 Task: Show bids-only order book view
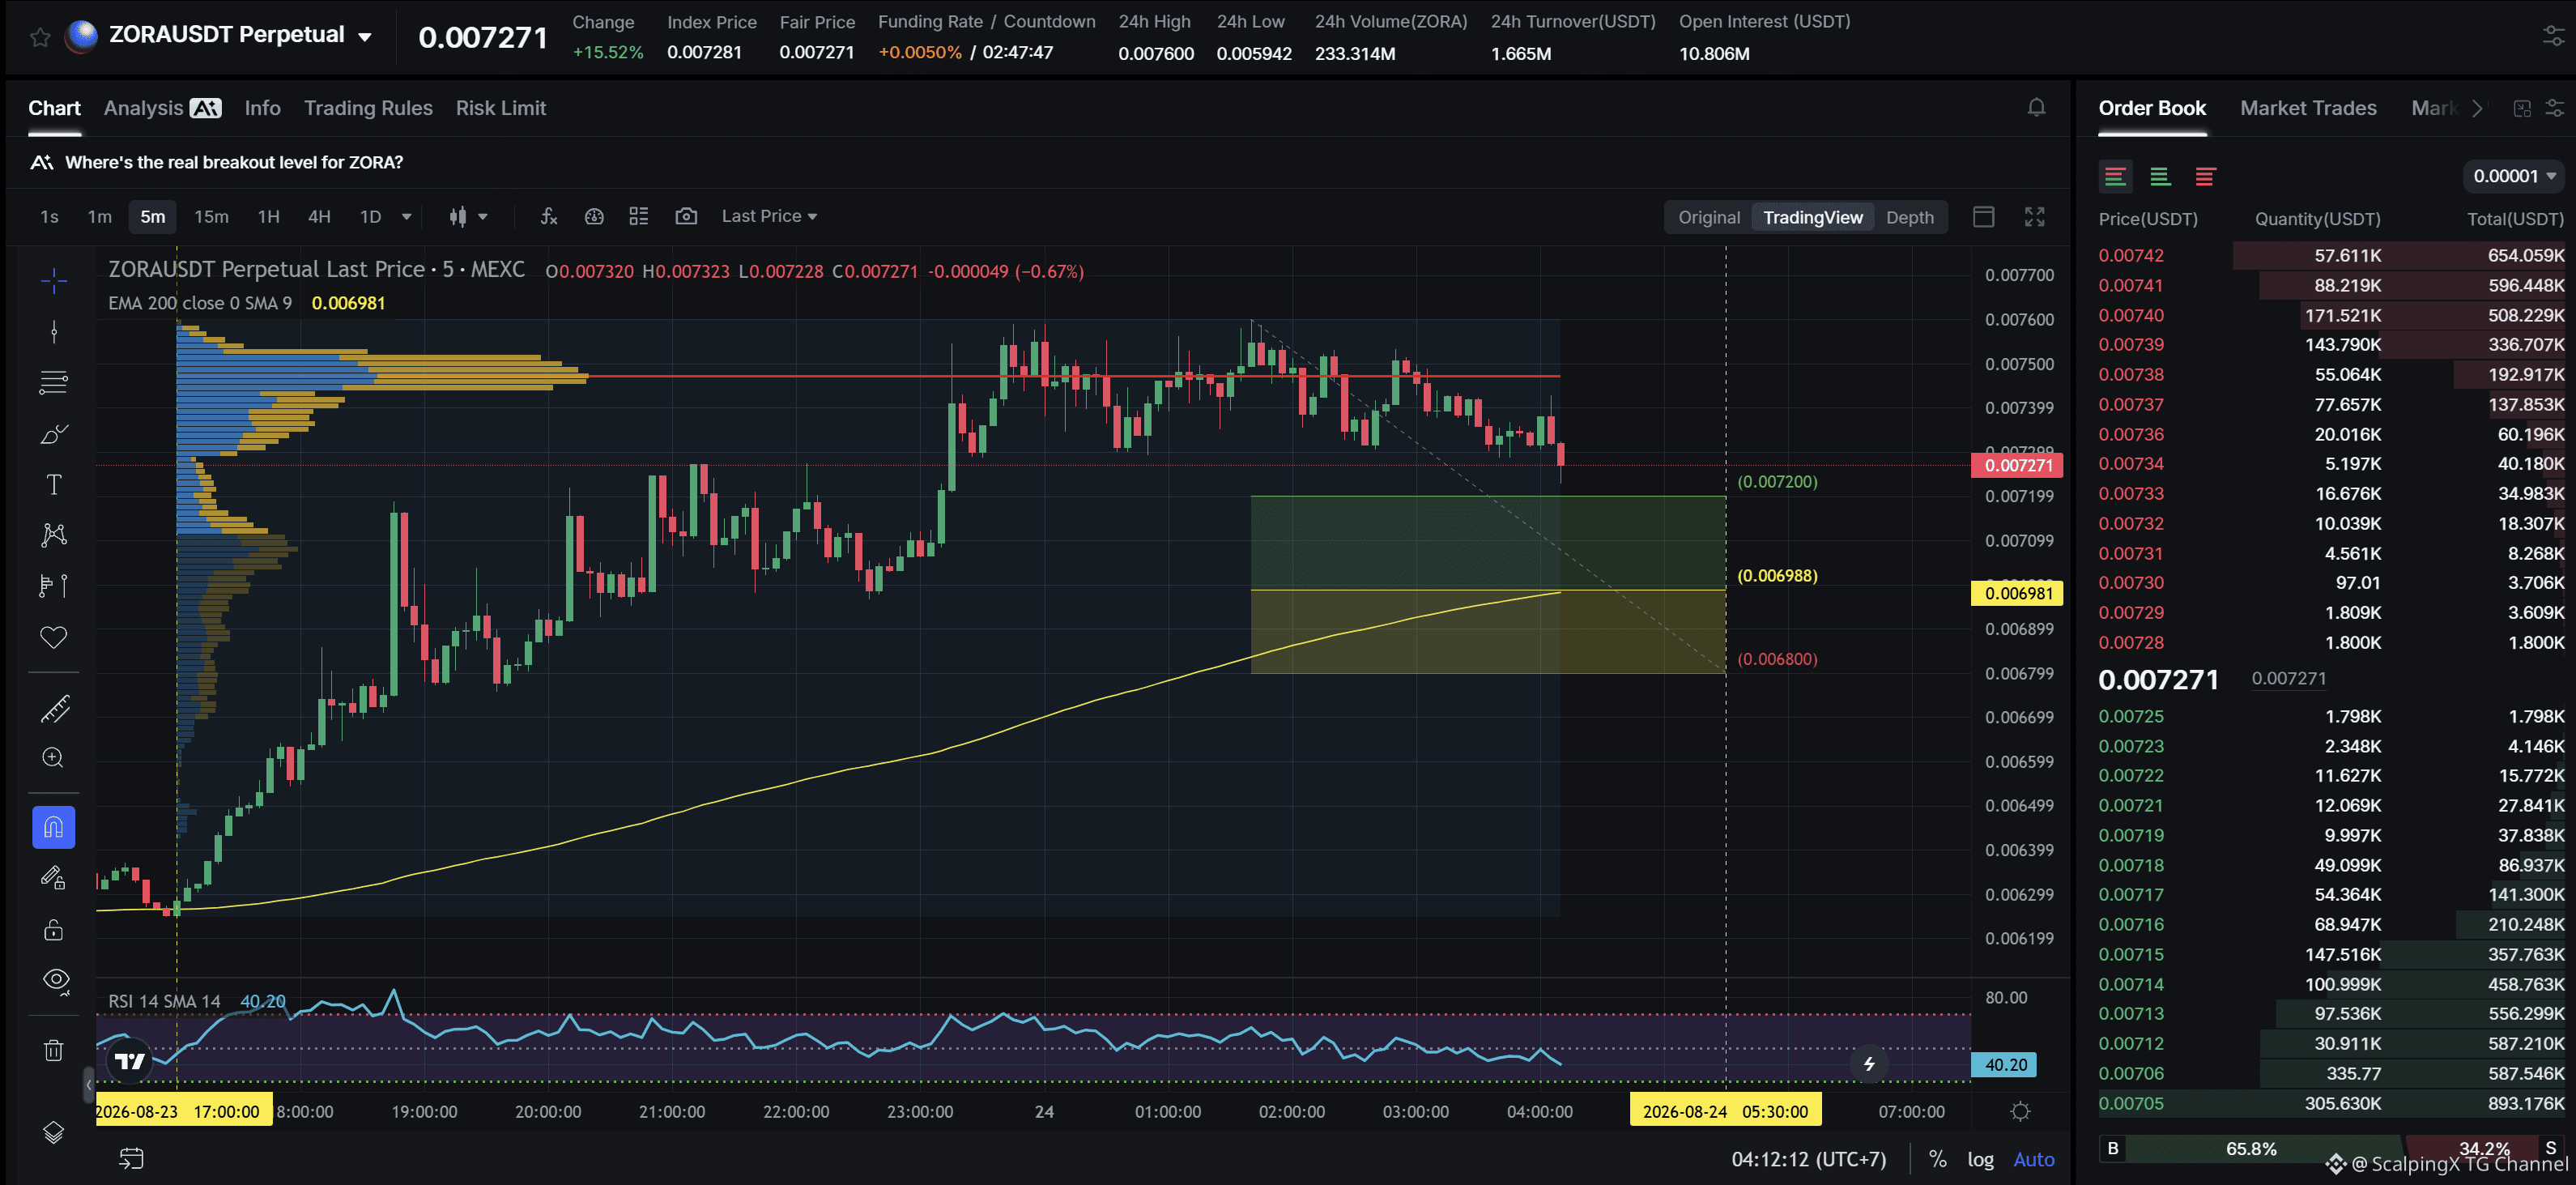click(x=2160, y=177)
